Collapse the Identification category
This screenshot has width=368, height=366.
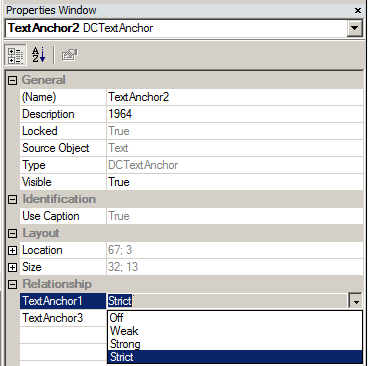(x=12, y=199)
